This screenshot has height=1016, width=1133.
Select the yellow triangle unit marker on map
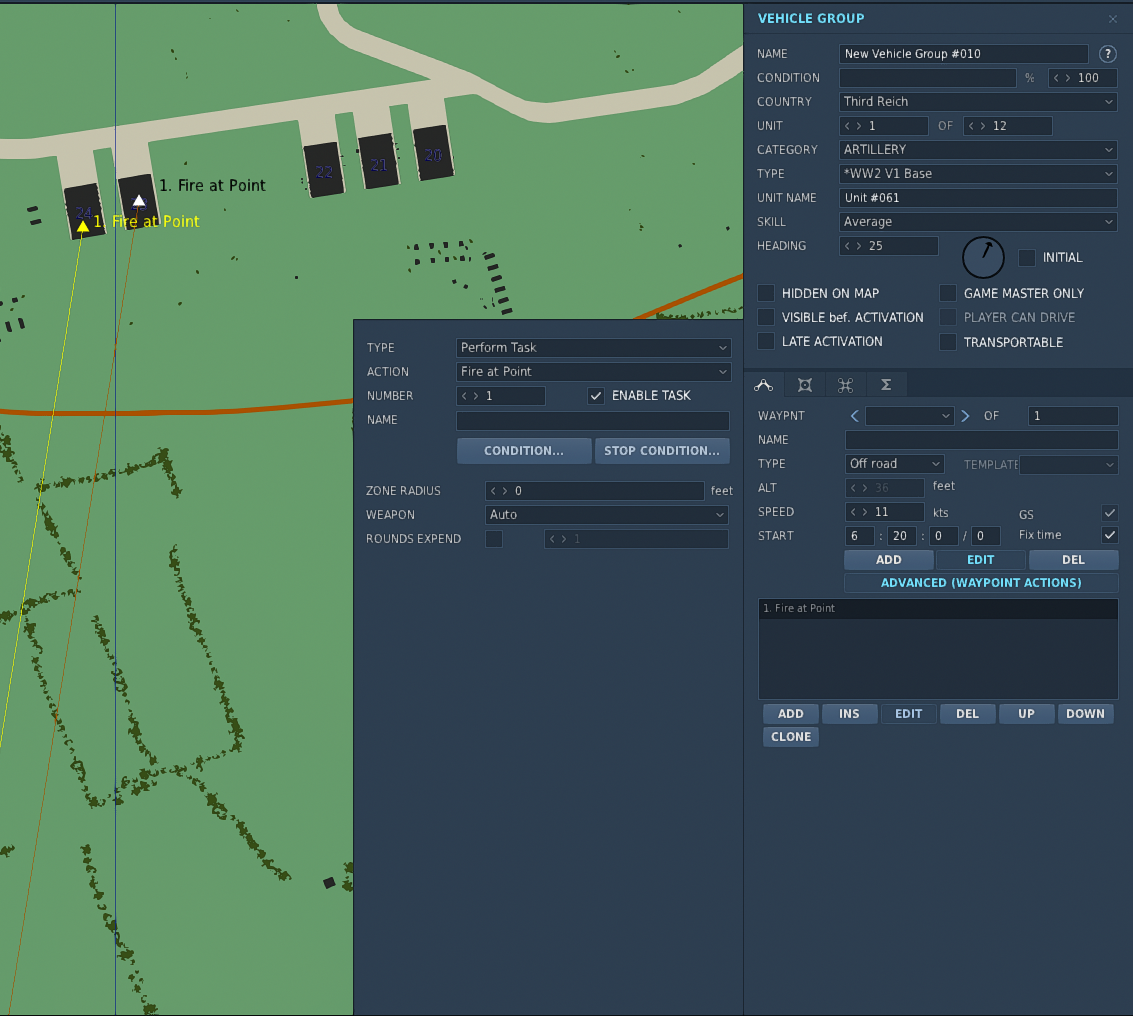[83, 226]
